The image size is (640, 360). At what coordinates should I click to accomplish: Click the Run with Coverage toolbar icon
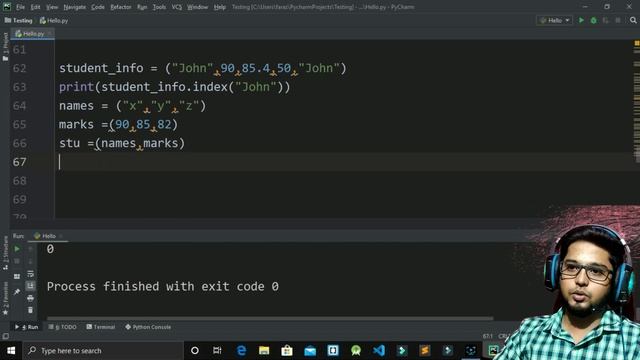coord(606,20)
